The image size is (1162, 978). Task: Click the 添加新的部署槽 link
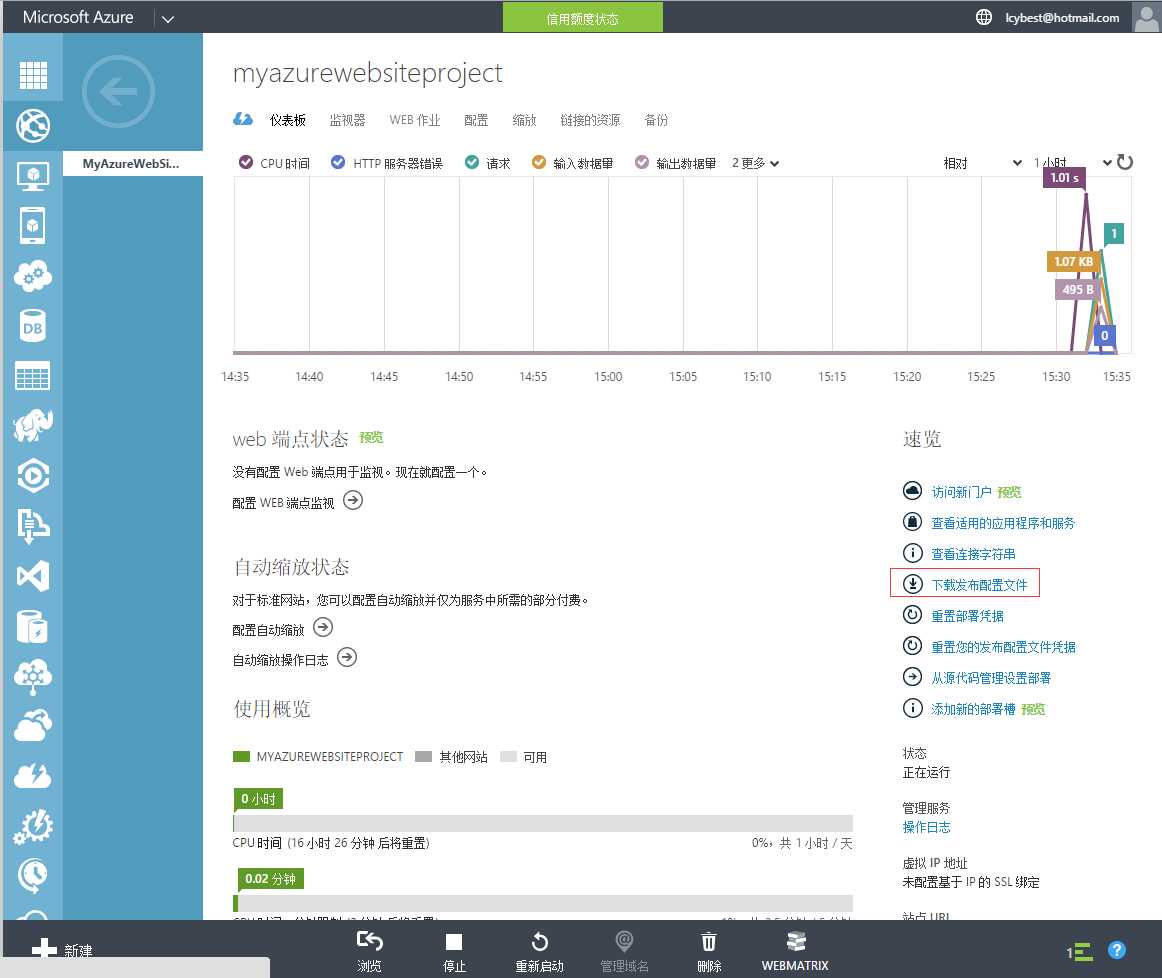click(973, 709)
